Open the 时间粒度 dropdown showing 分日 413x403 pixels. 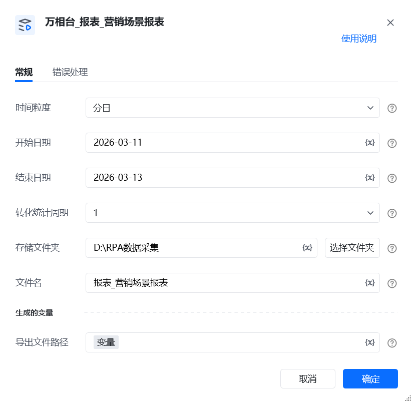pos(232,108)
